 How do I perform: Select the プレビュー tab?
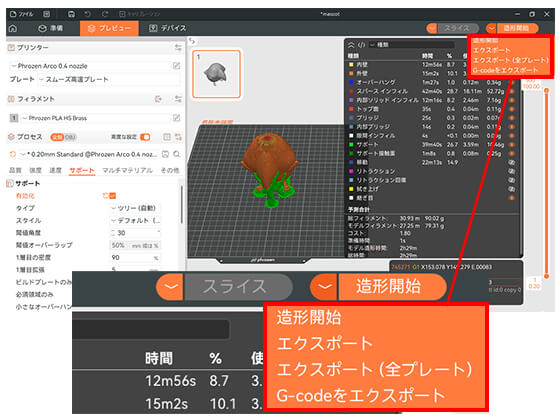click(109, 28)
